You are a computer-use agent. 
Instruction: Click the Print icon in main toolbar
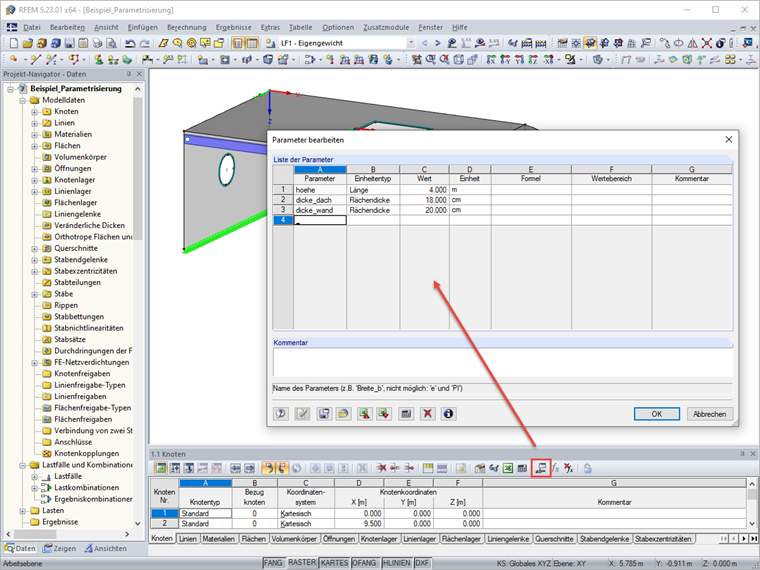pos(97,43)
